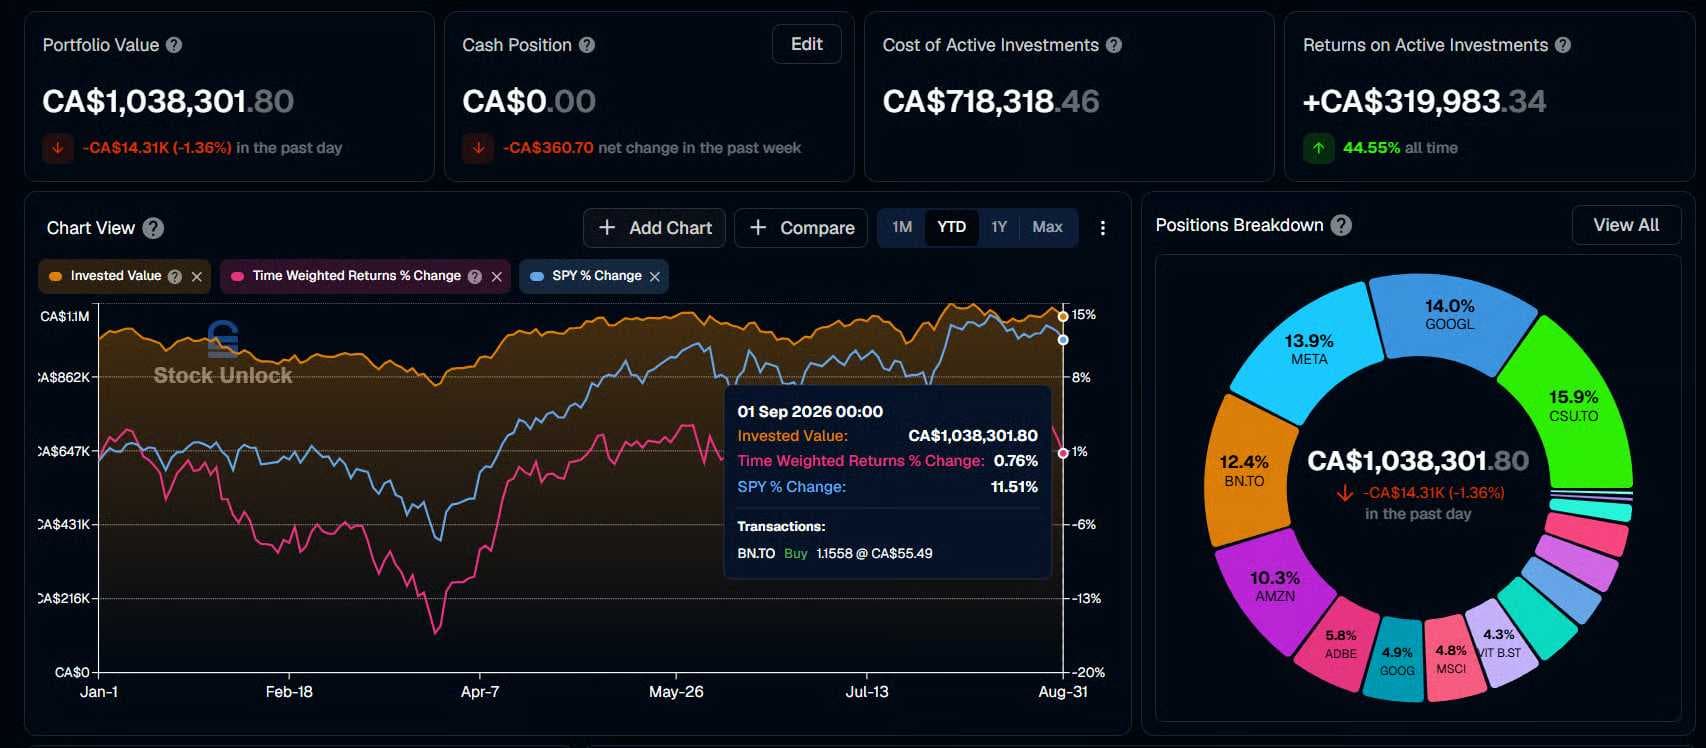
Task: Select the ADBE 5.8% donut segment
Action: tap(1340, 644)
